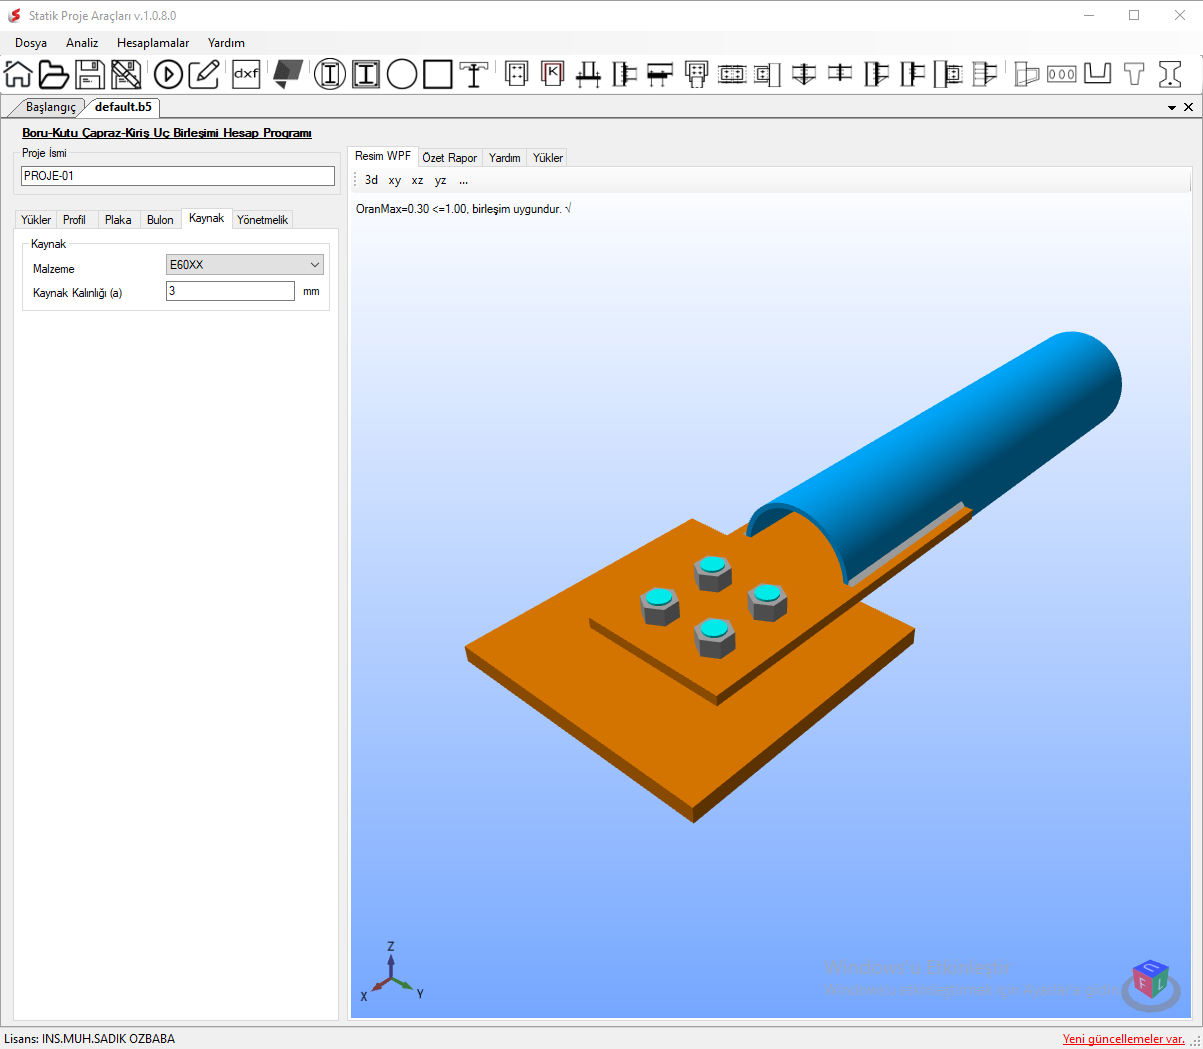Open the Bulon tab
Viewport: 1203px width, 1049px height.
coord(160,220)
